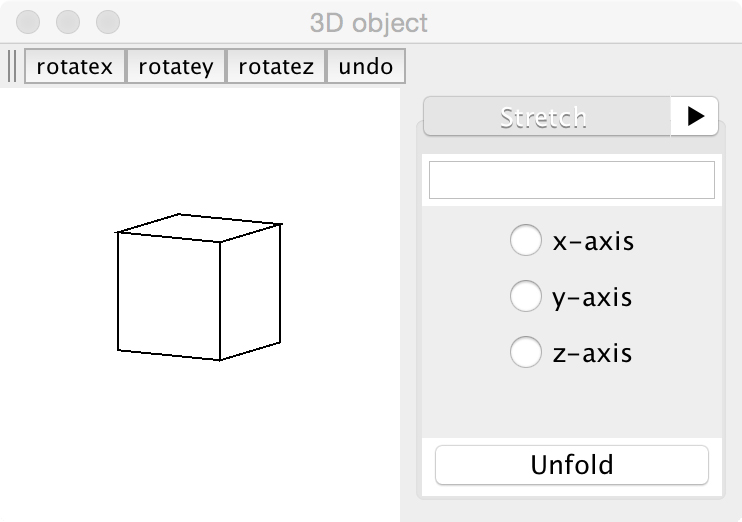Image resolution: width=742 pixels, height=522 pixels.
Task: Enable the z-axis radio option
Action: [526, 353]
